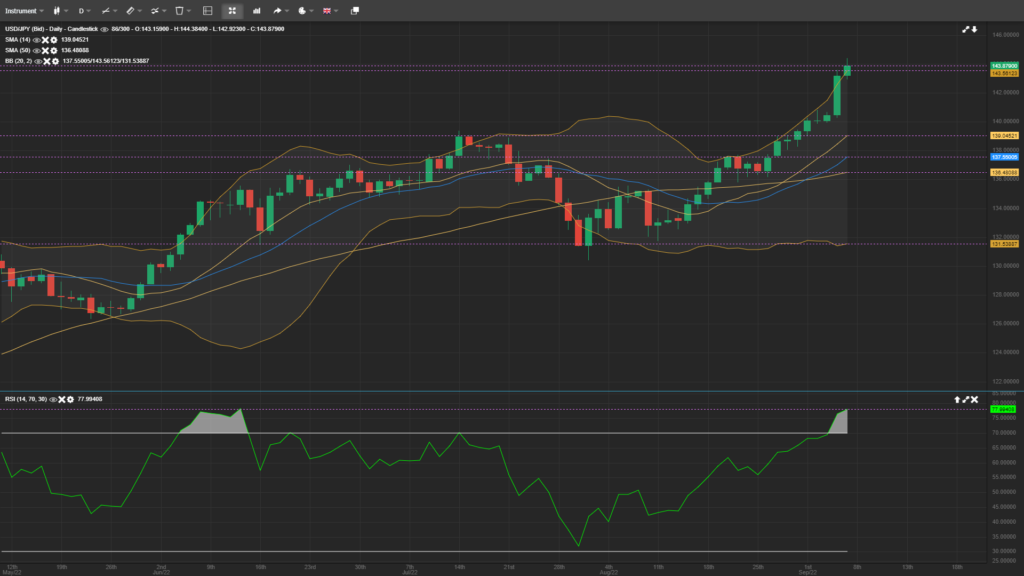Remove SMA (14) with its X button

point(47,39)
